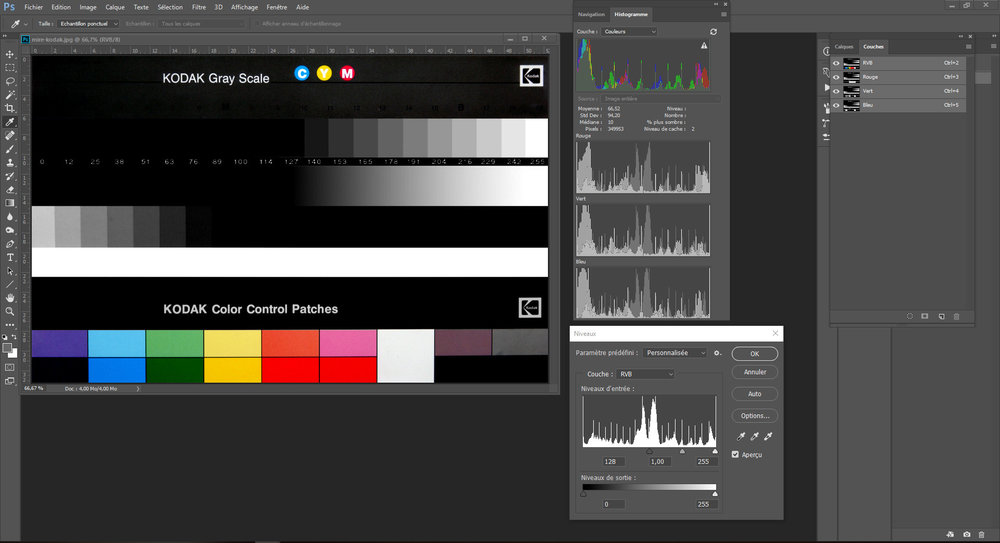Click Annuler button in Niveaux dialog
1000x543 pixels.
(754, 372)
